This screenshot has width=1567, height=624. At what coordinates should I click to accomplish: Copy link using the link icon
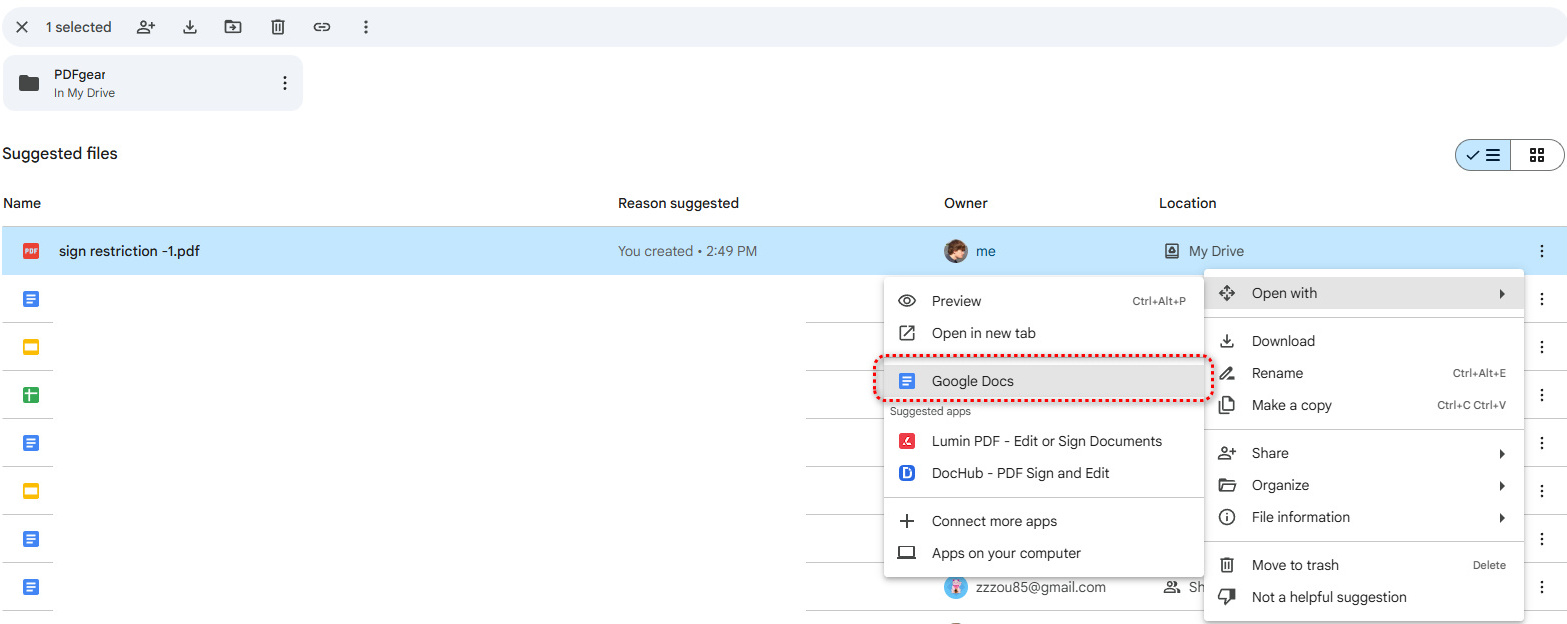click(322, 27)
